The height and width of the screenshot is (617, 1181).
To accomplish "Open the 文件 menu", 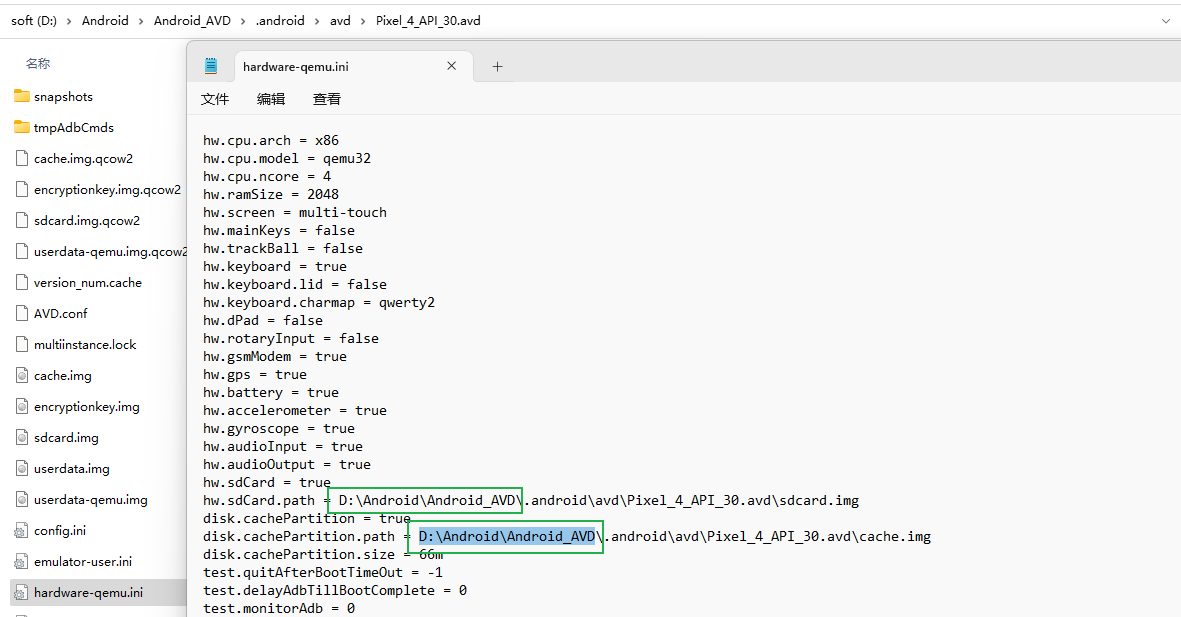I will (x=215, y=99).
